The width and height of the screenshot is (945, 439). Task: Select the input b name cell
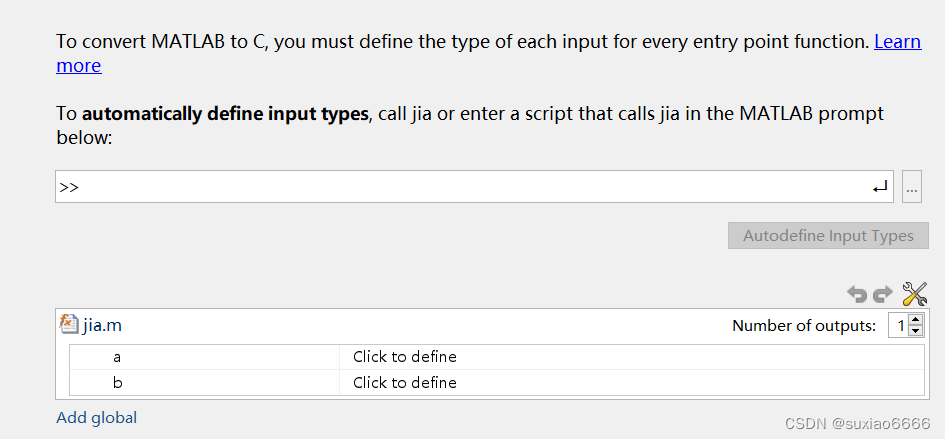coord(117,383)
